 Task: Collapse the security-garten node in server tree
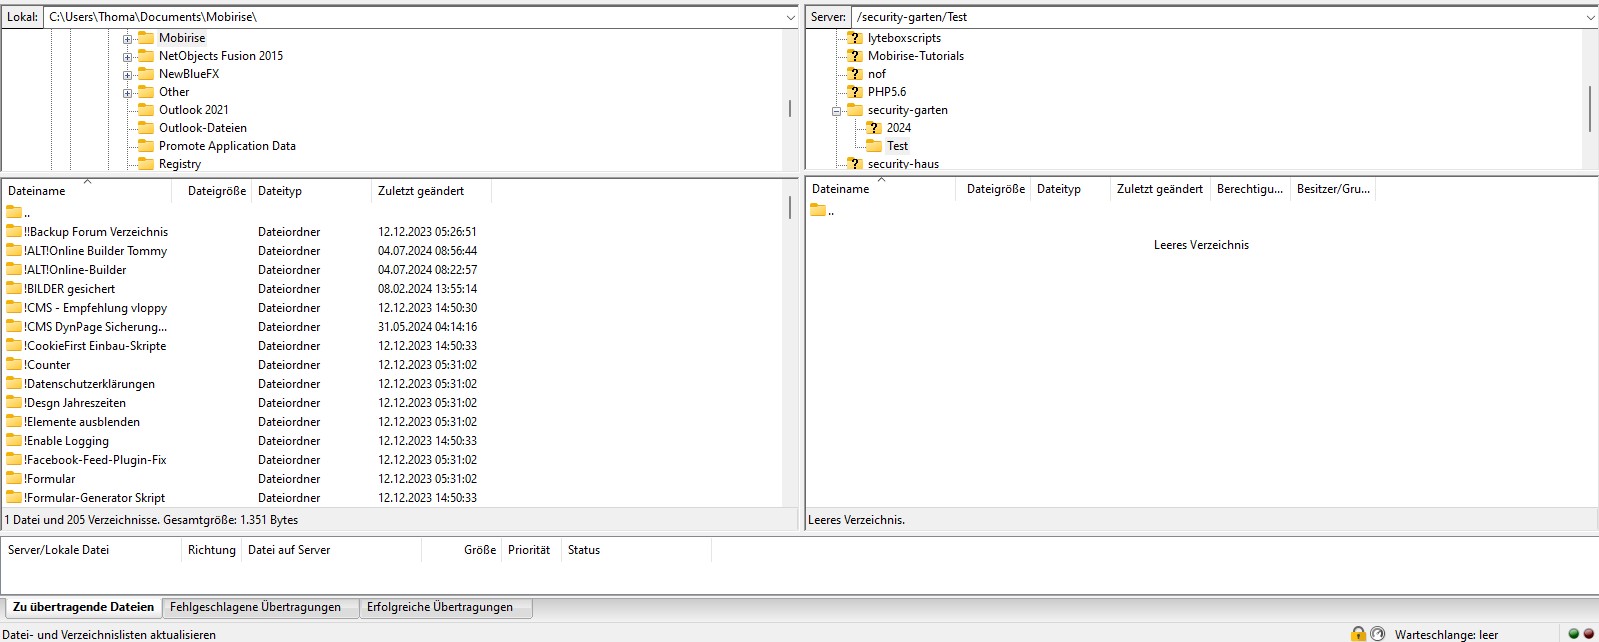point(836,111)
